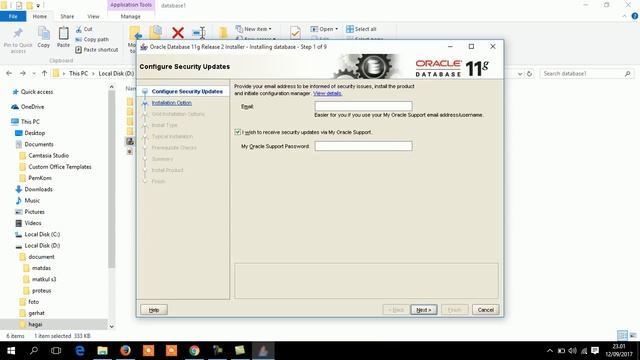Click the taskbar Search icon
This screenshot has height=360, width=640.
pyautogui.click(x=34, y=351)
